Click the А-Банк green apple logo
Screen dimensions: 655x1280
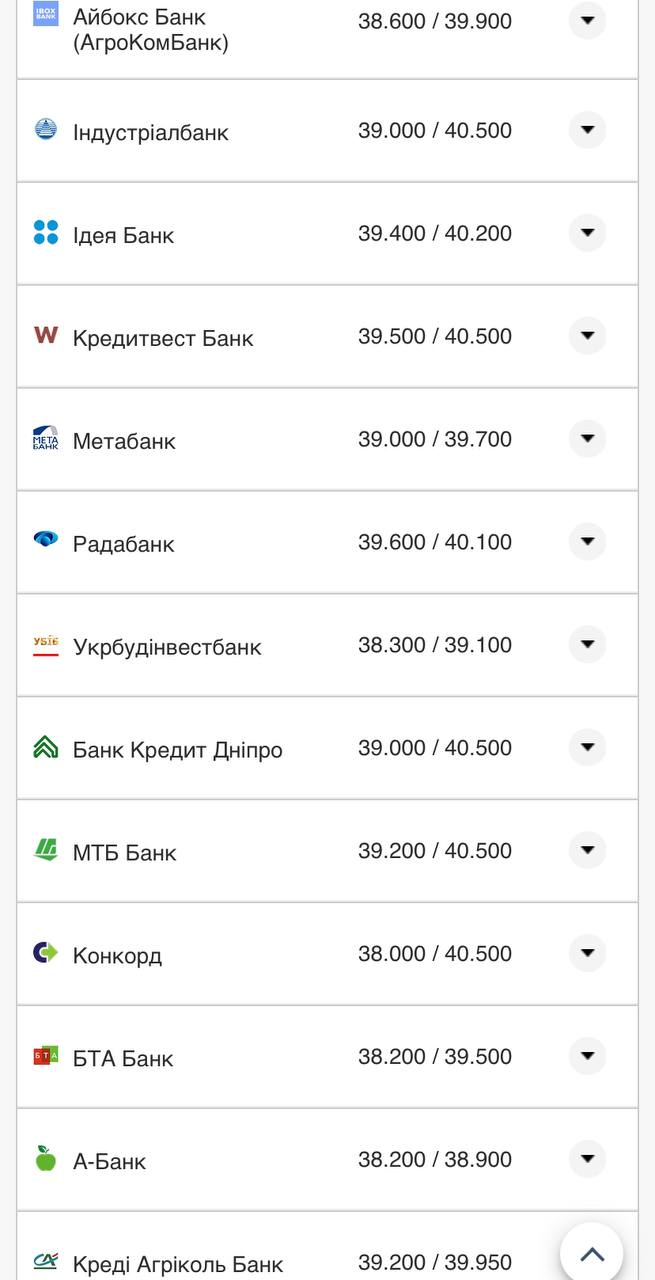[x=46, y=1158]
